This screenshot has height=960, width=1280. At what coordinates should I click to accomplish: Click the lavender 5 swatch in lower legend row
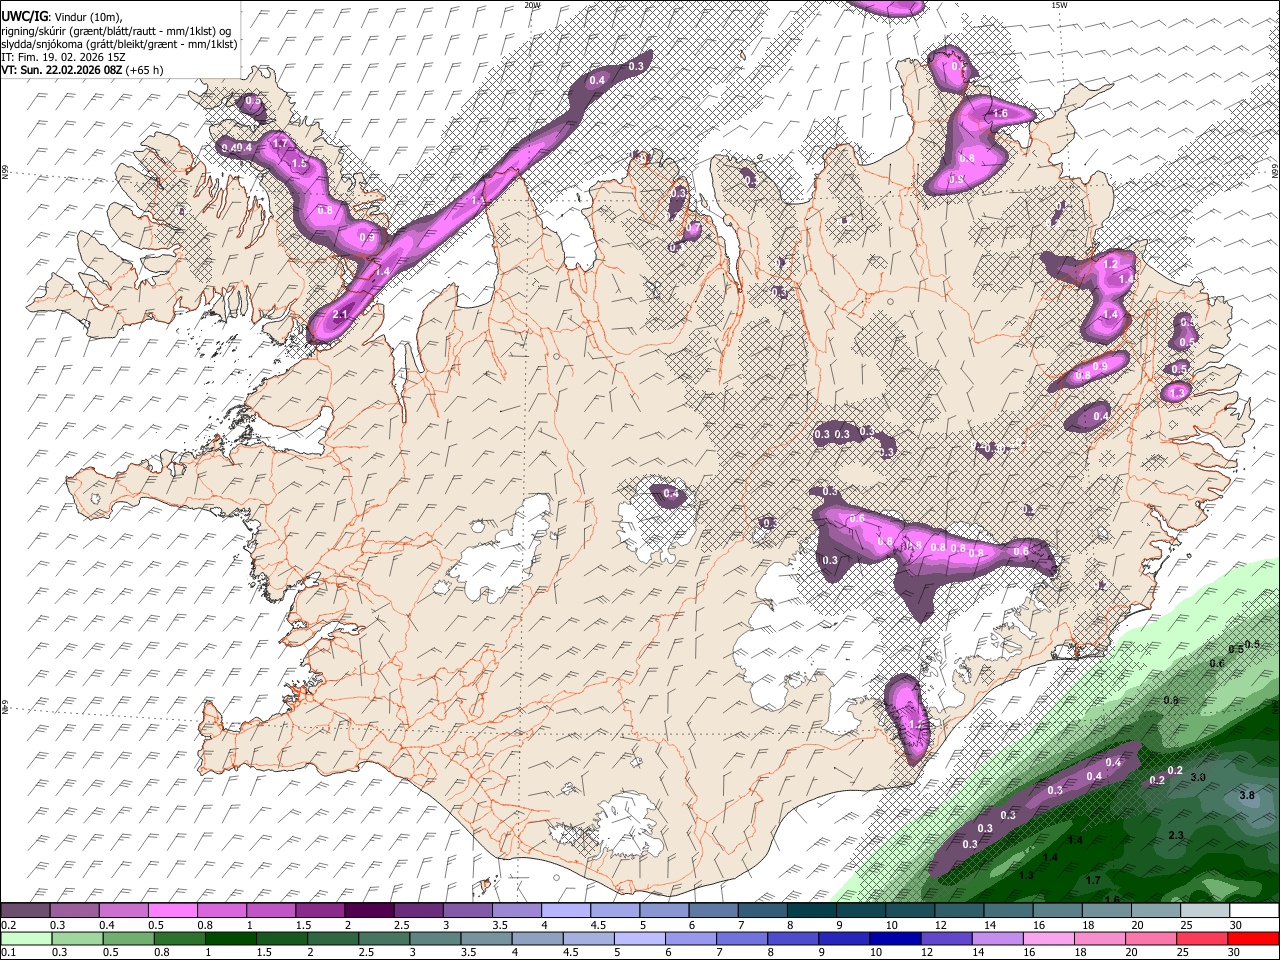point(639,939)
